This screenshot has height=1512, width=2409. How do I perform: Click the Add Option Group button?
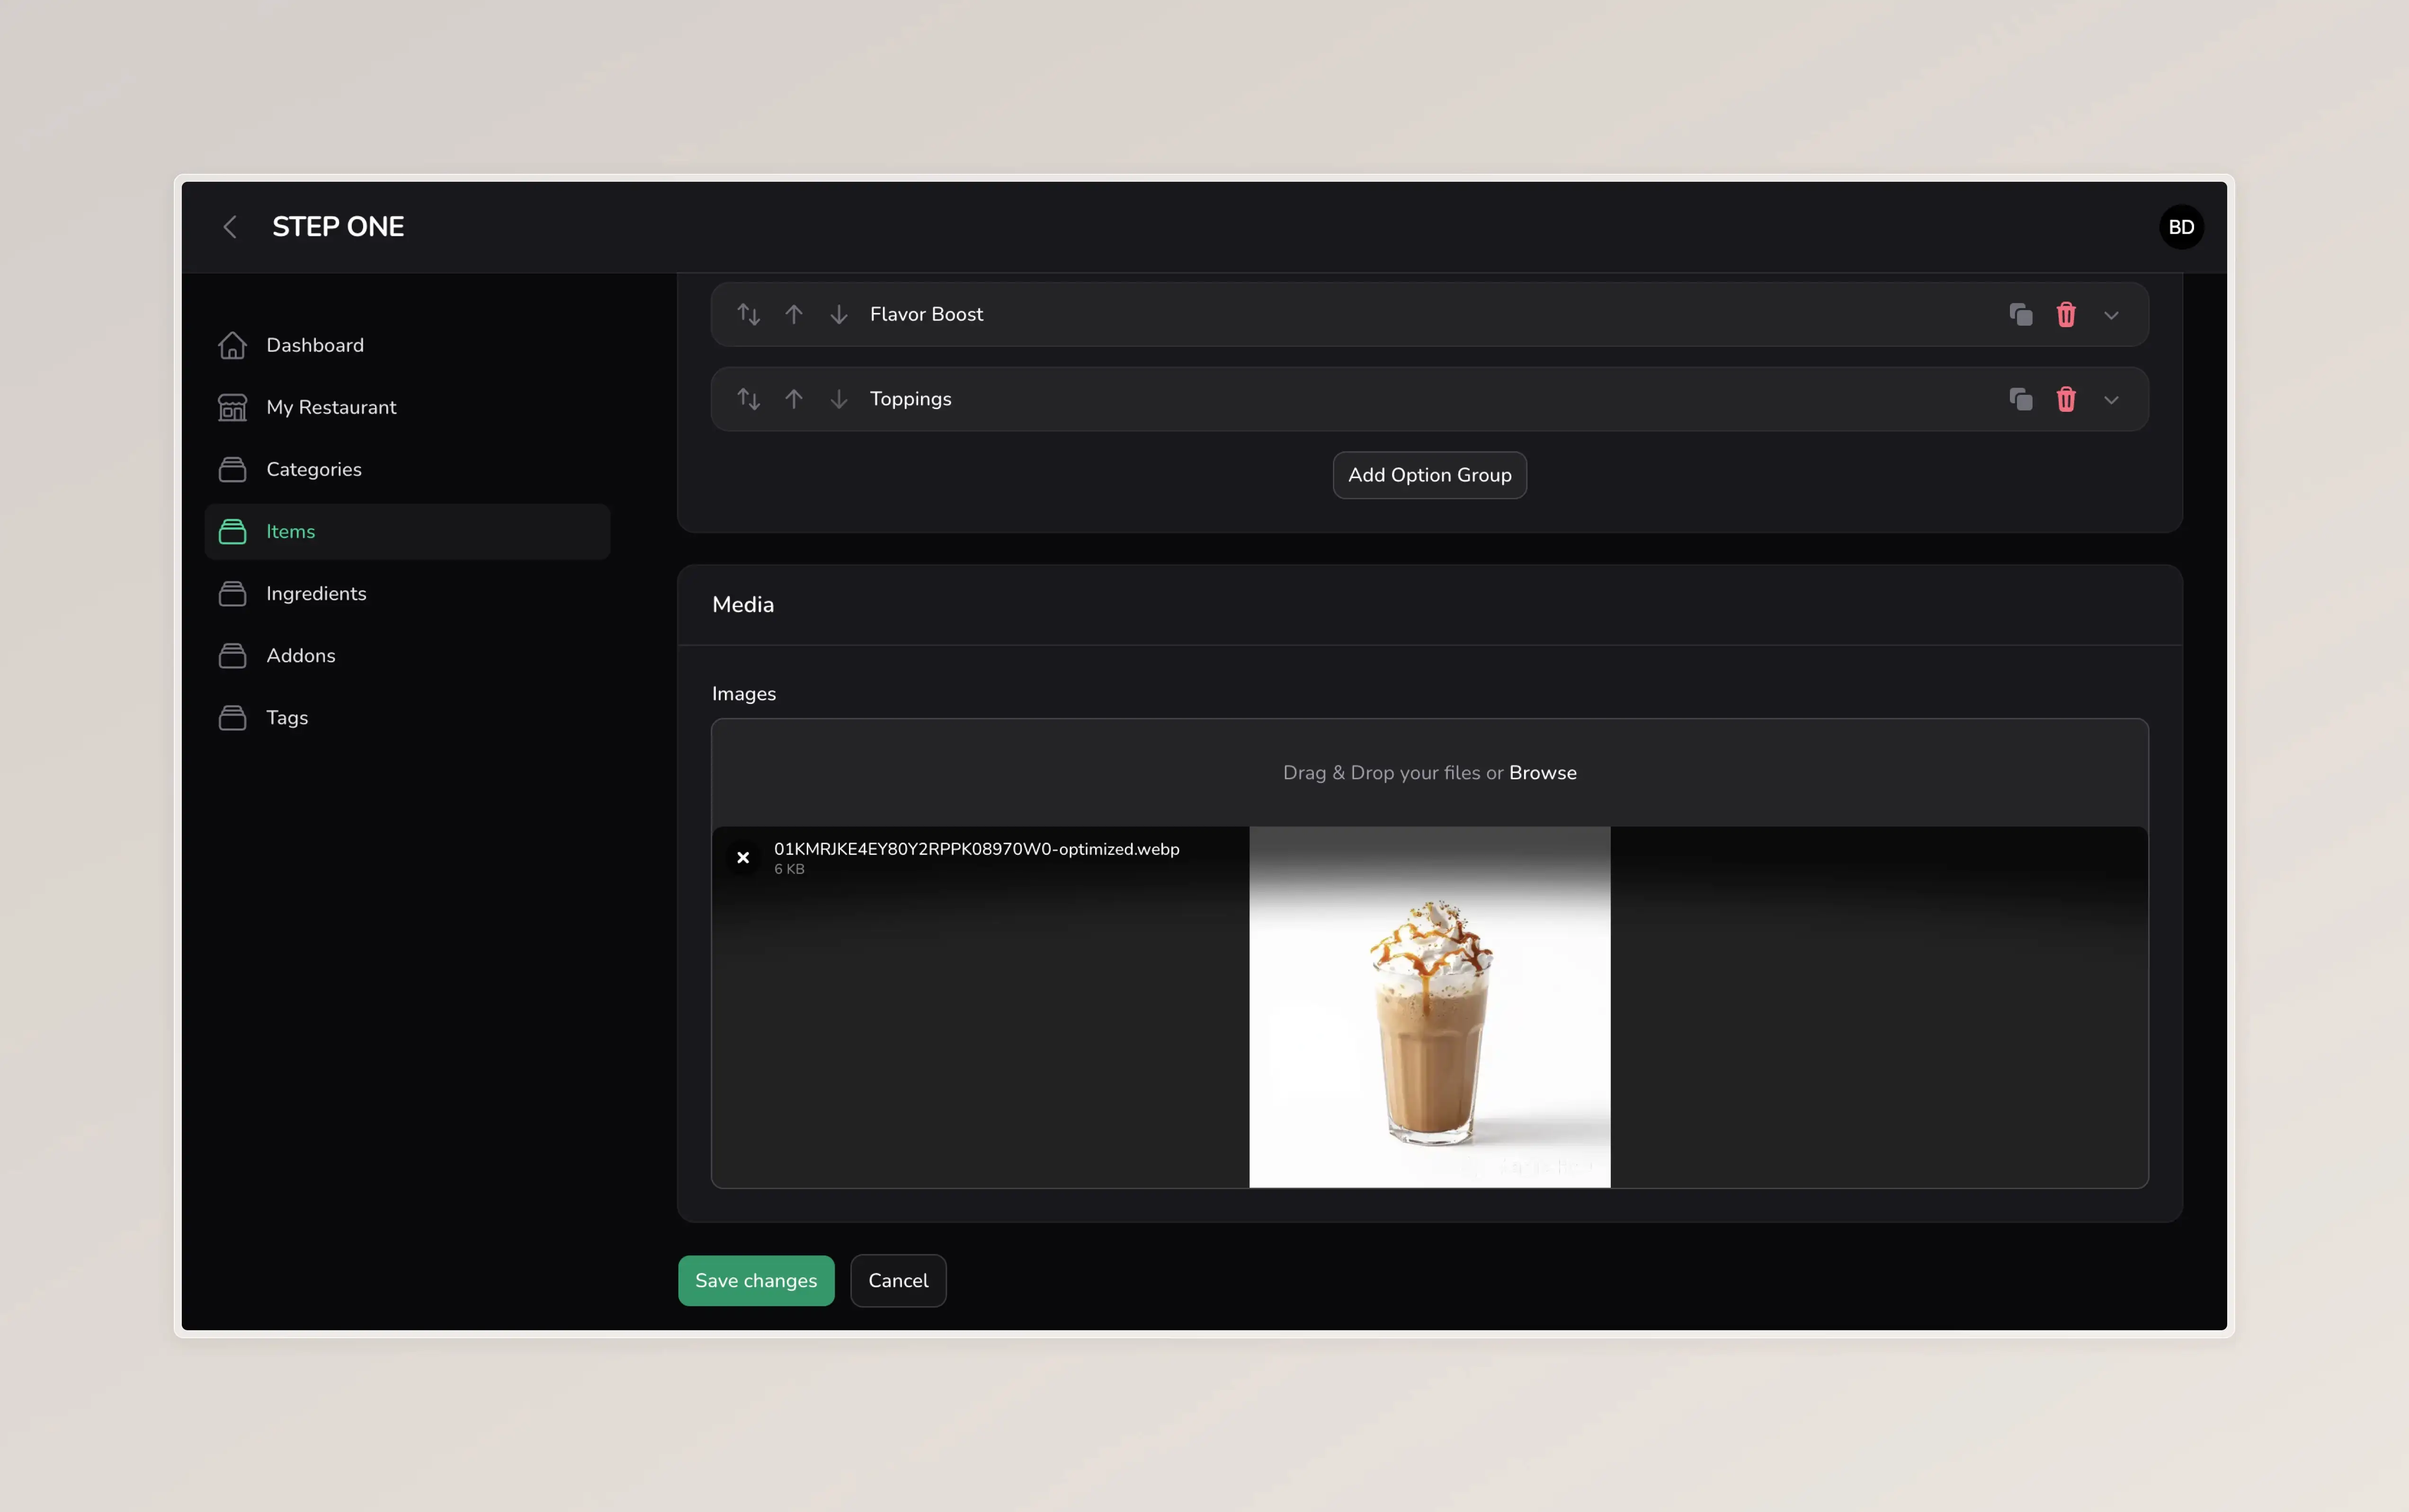(x=1429, y=475)
